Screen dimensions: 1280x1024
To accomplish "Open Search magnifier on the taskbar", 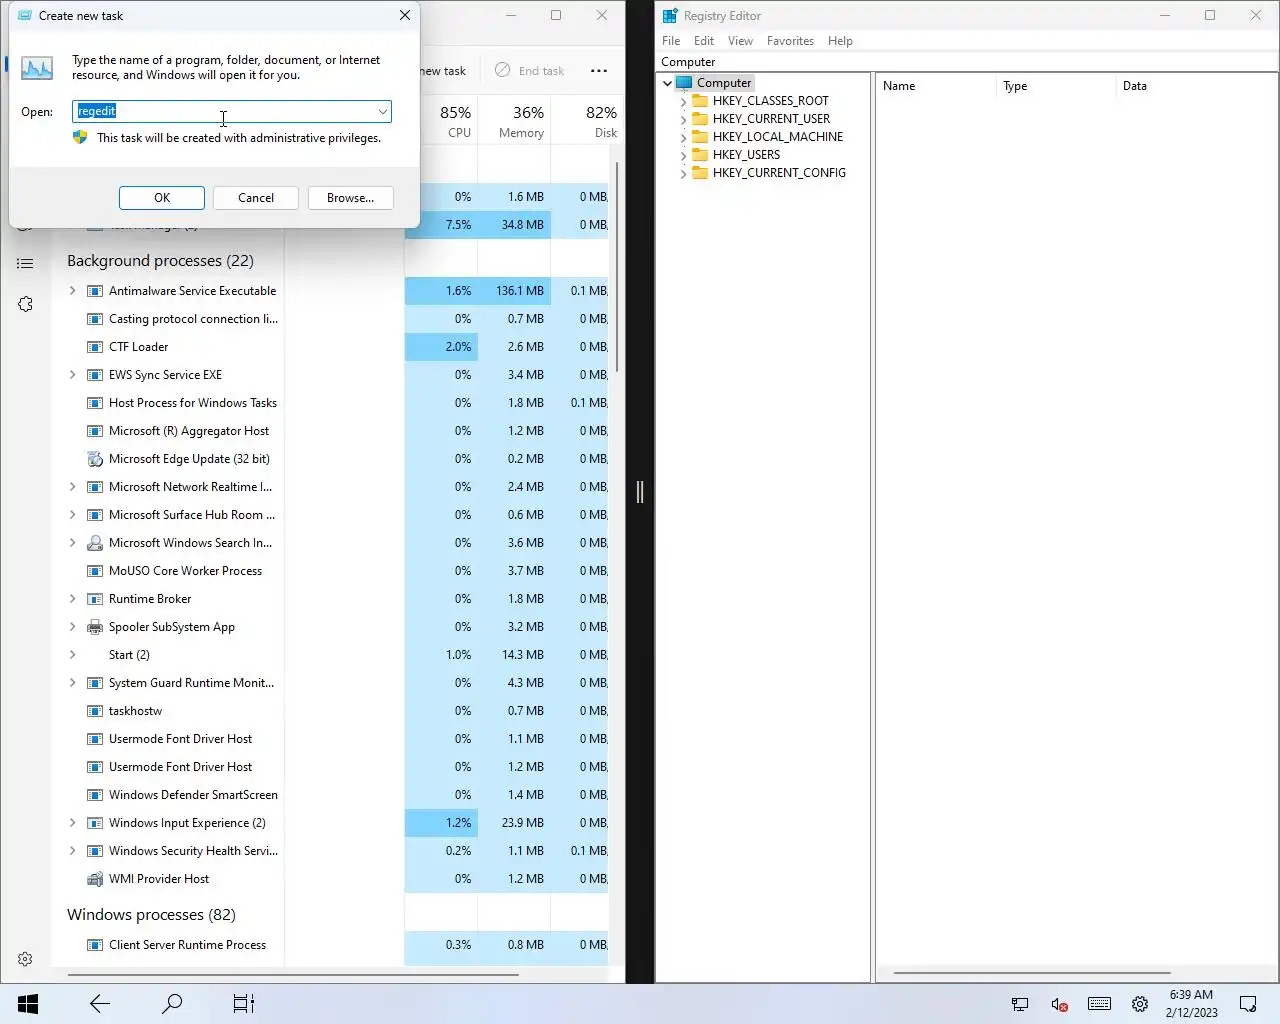I will (172, 1004).
